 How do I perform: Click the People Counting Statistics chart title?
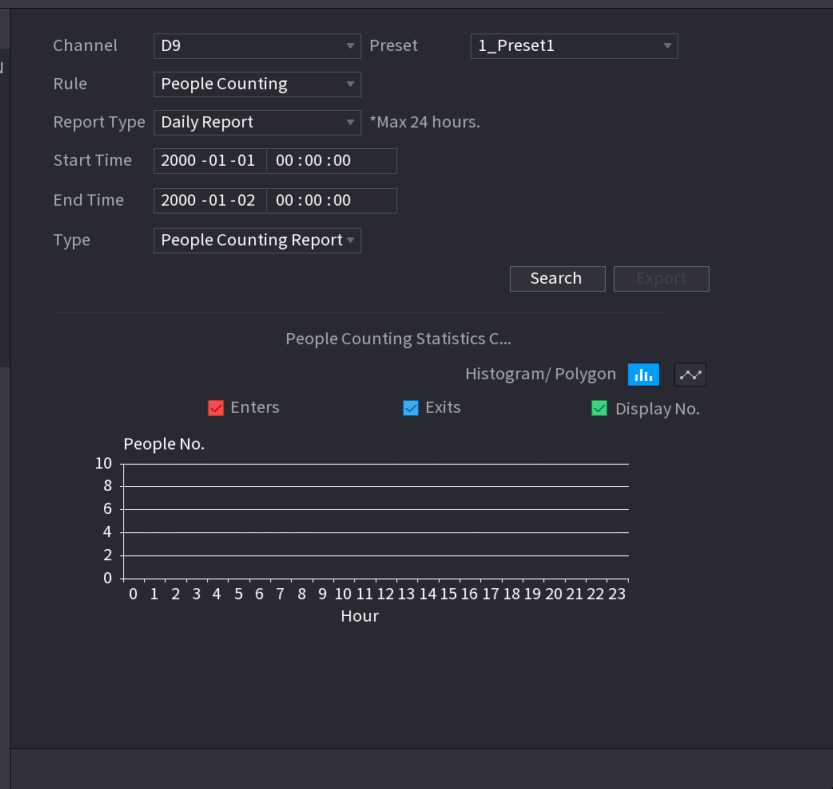(x=398, y=339)
